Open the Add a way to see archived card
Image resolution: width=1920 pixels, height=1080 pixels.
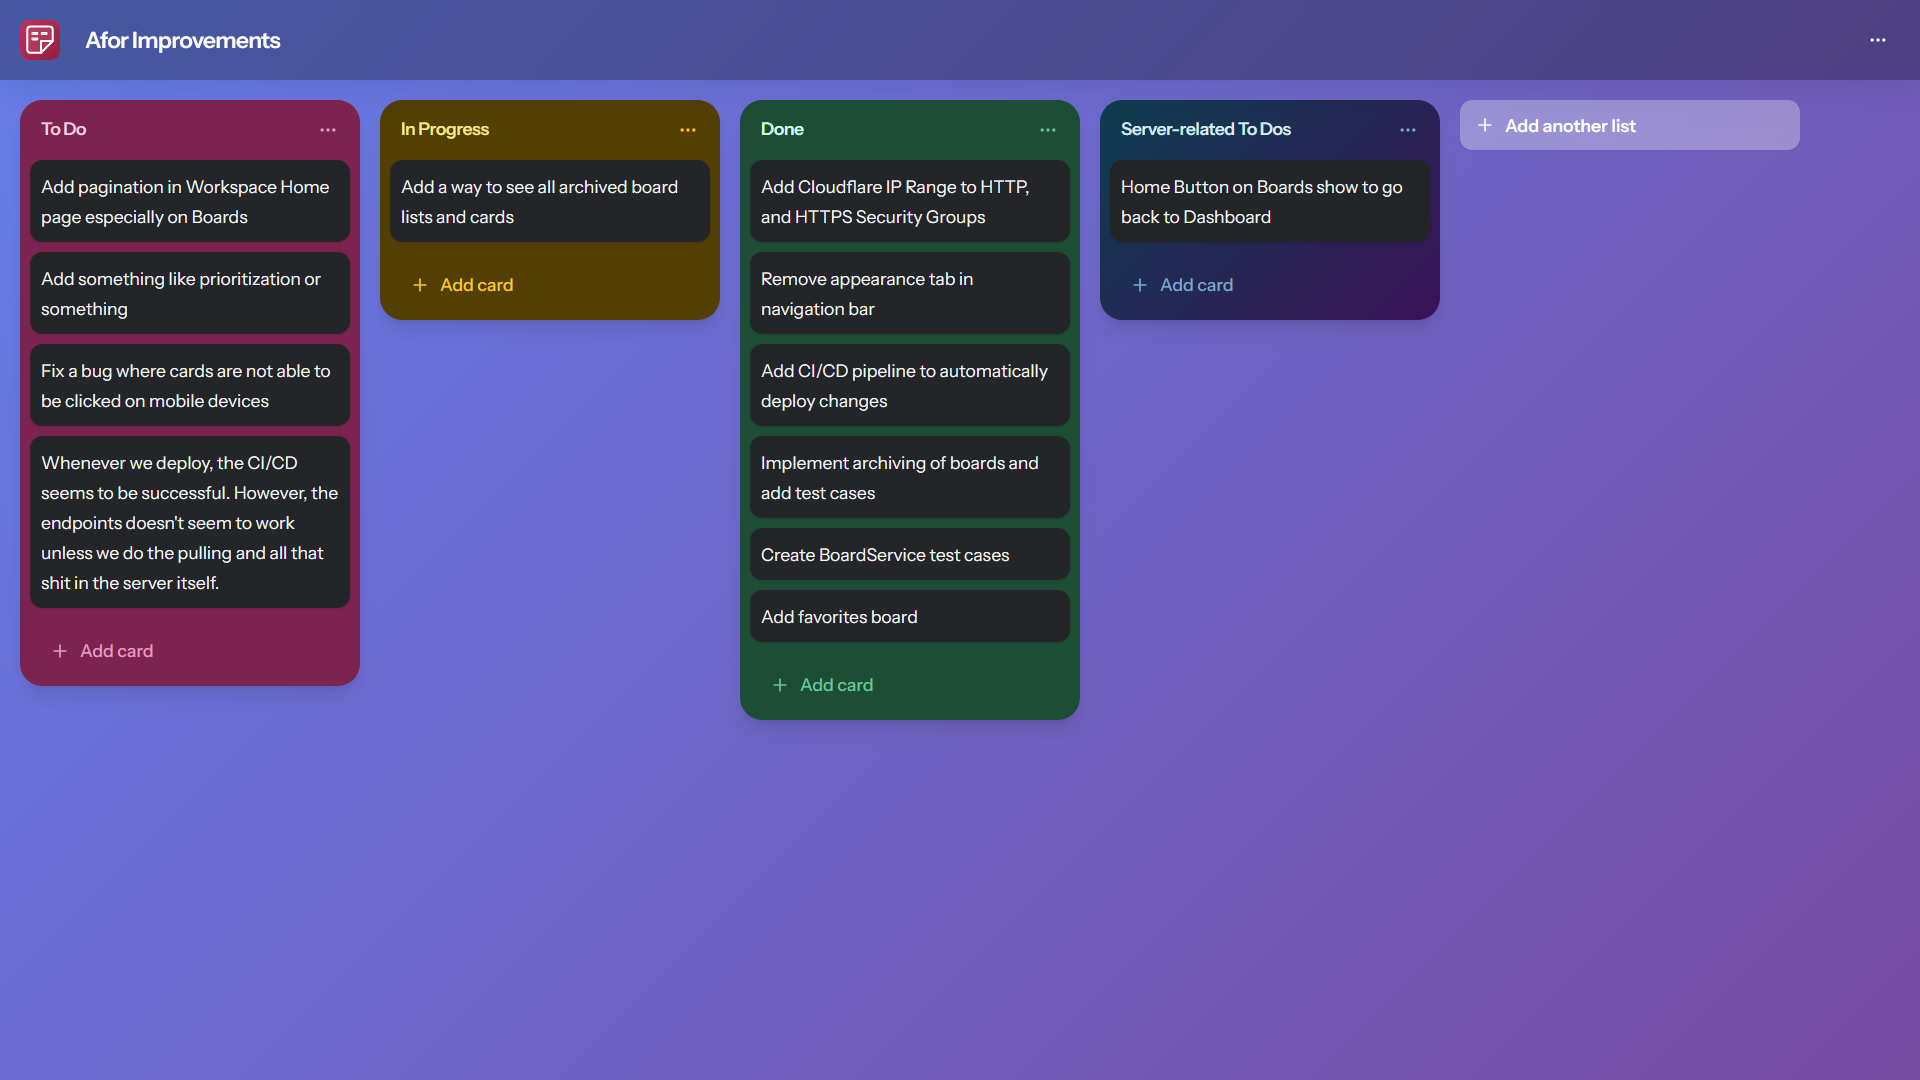(550, 201)
